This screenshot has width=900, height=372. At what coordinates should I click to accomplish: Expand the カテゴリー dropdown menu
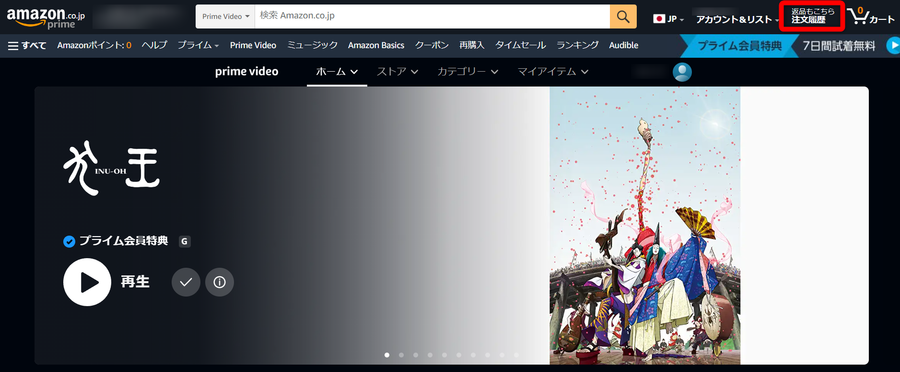pyautogui.click(x=467, y=72)
